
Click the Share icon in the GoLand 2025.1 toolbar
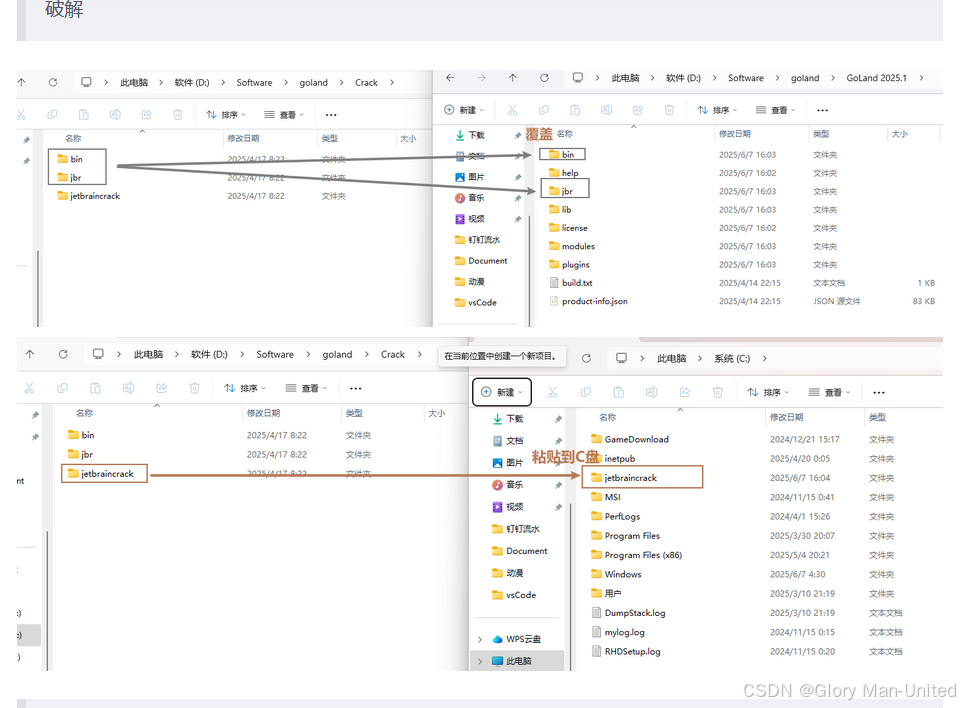(638, 110)
